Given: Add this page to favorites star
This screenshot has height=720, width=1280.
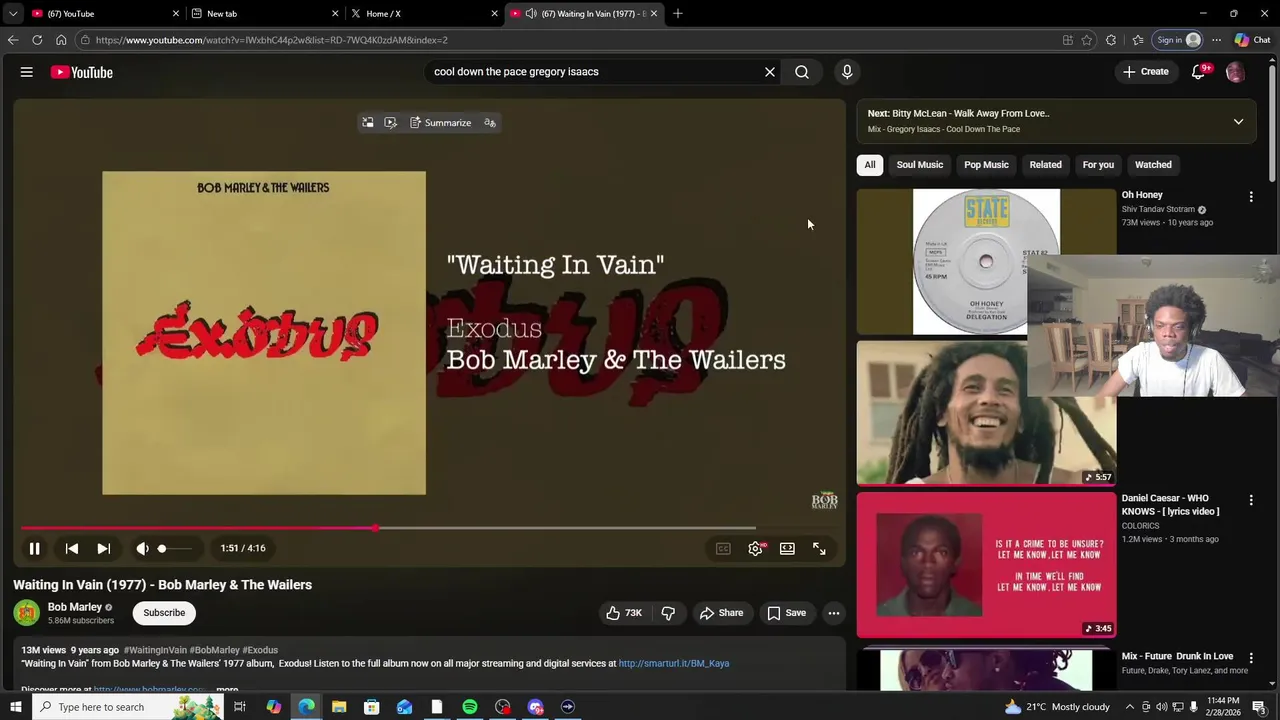Looking at the screenshot, I should point(1087,40).
